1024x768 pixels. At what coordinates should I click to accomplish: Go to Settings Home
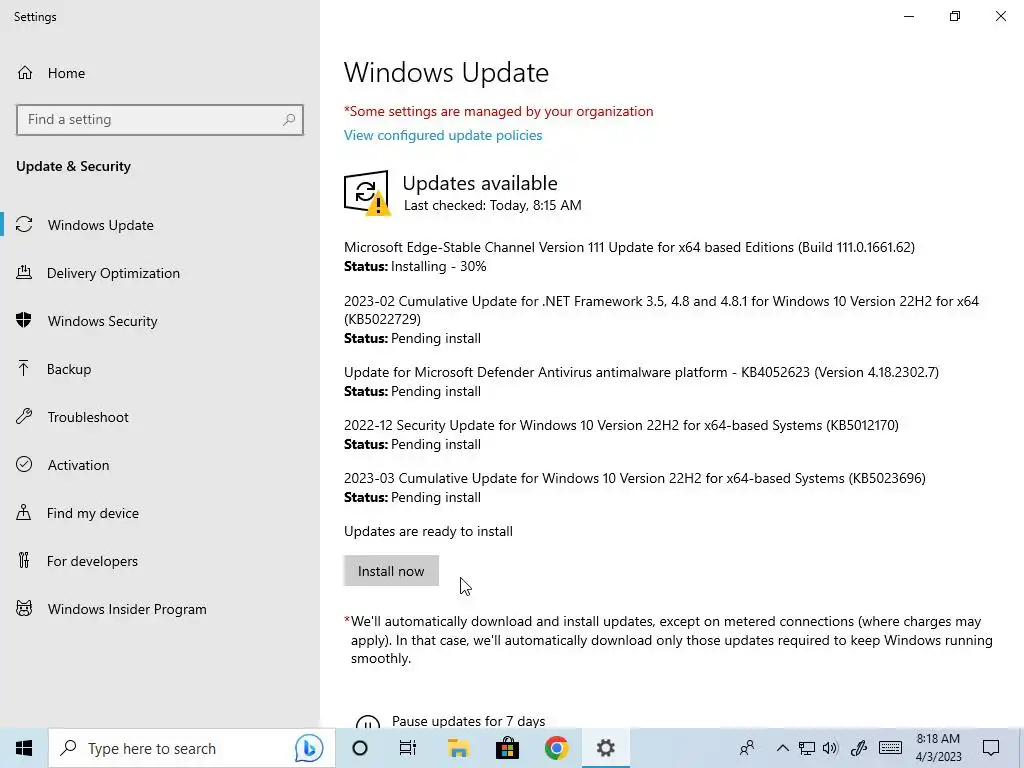click(160, 73)
